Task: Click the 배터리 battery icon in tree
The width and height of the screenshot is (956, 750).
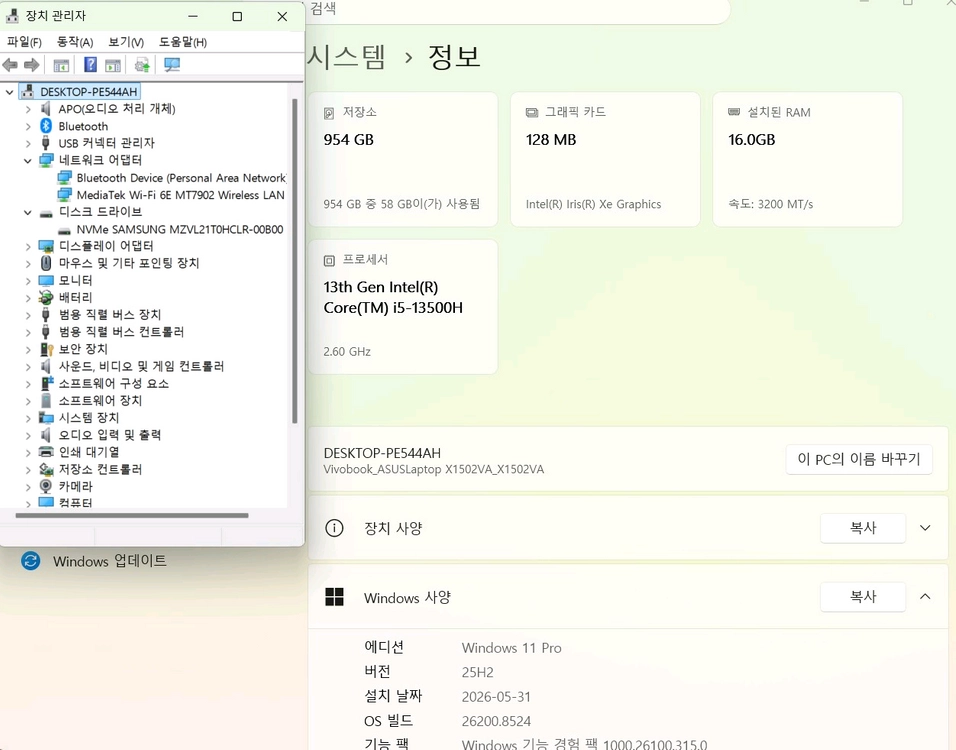Action: pos(46,297)
